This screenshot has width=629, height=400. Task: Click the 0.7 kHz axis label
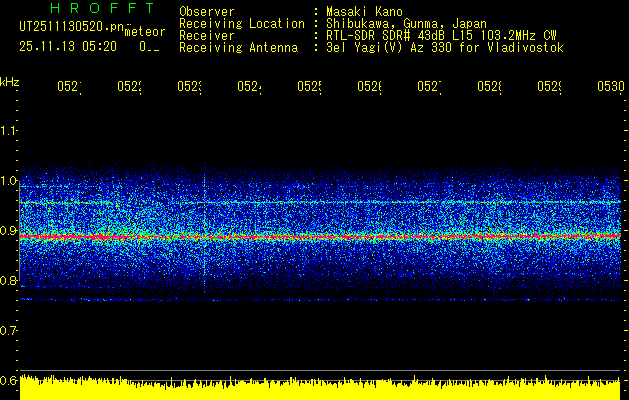pyautogui.click(x=8, y=331)
